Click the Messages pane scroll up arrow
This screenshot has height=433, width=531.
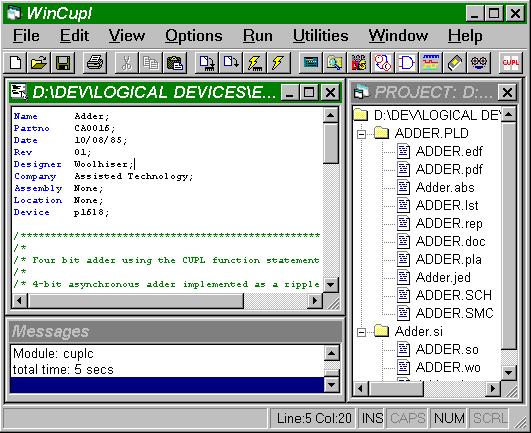click(331, 353)
